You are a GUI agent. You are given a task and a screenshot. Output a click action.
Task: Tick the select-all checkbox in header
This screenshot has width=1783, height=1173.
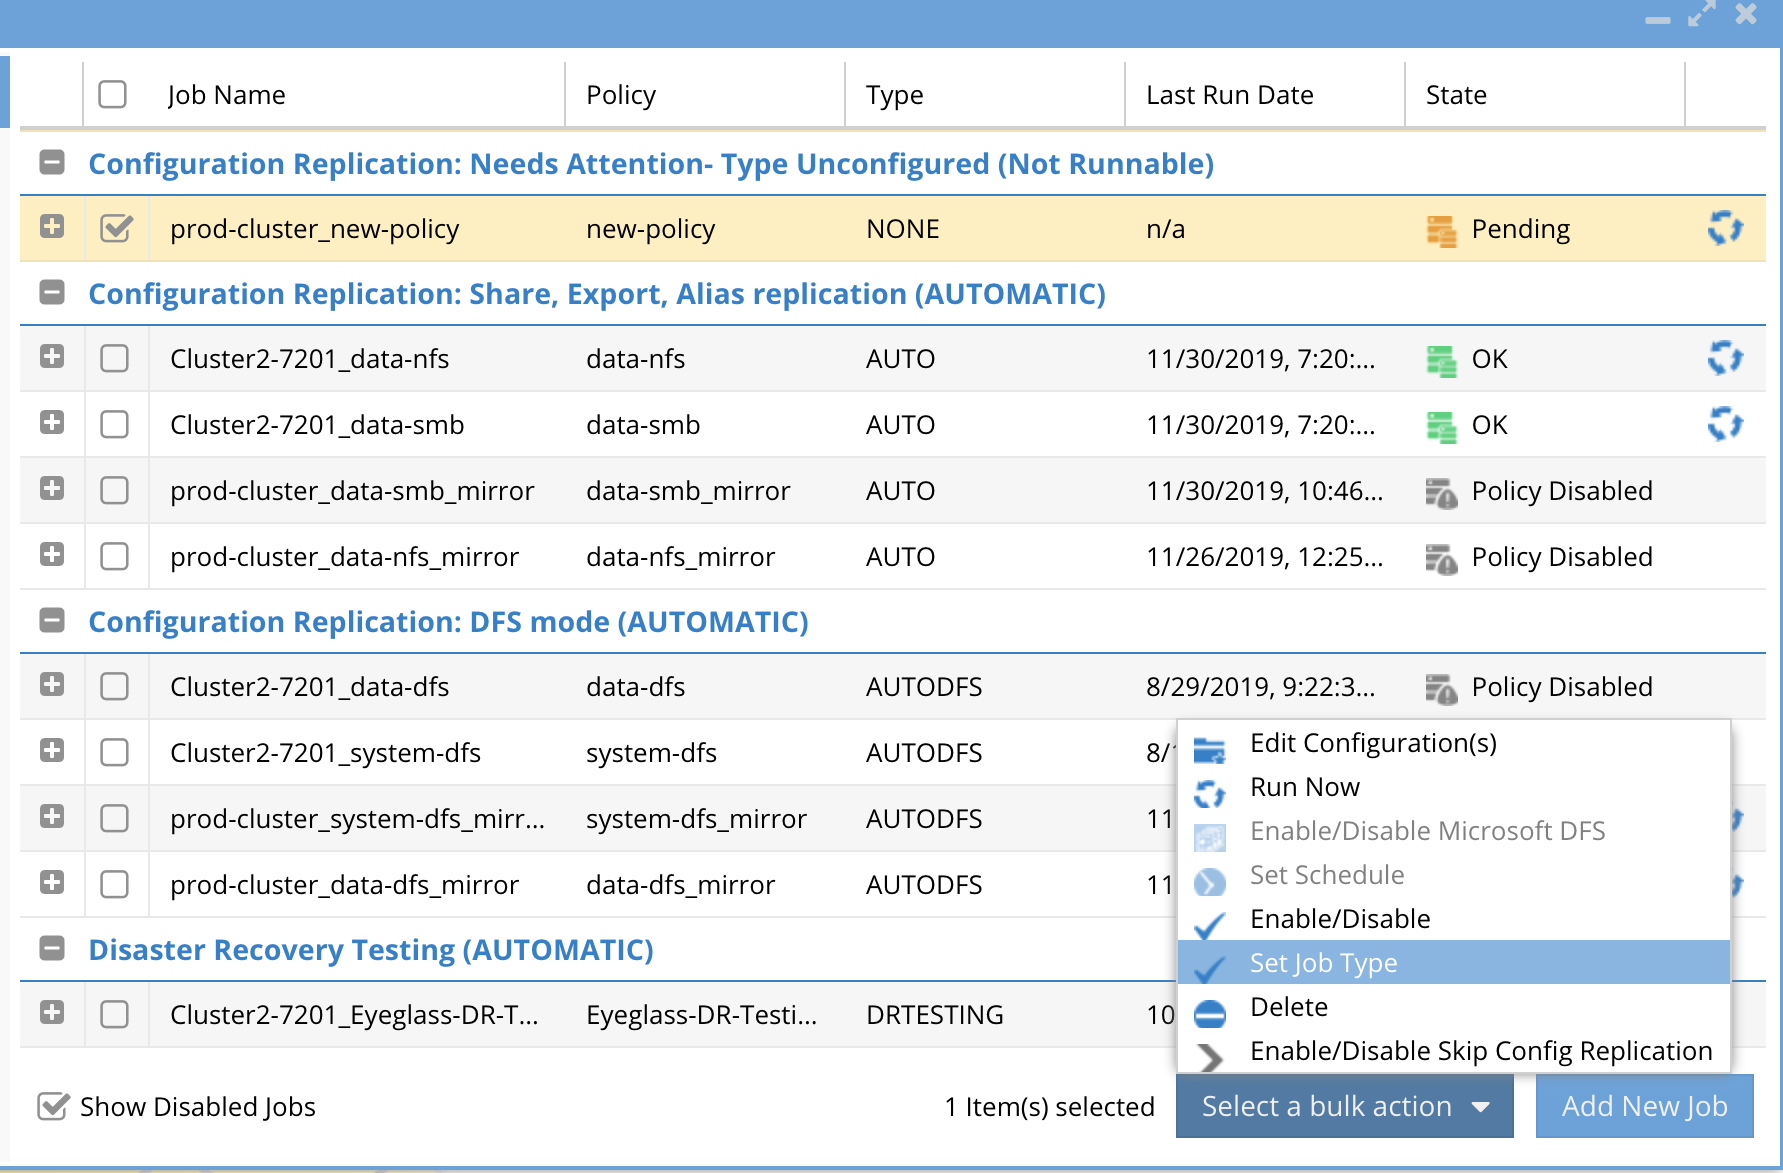pyautogui.click(x=112, y=94)
